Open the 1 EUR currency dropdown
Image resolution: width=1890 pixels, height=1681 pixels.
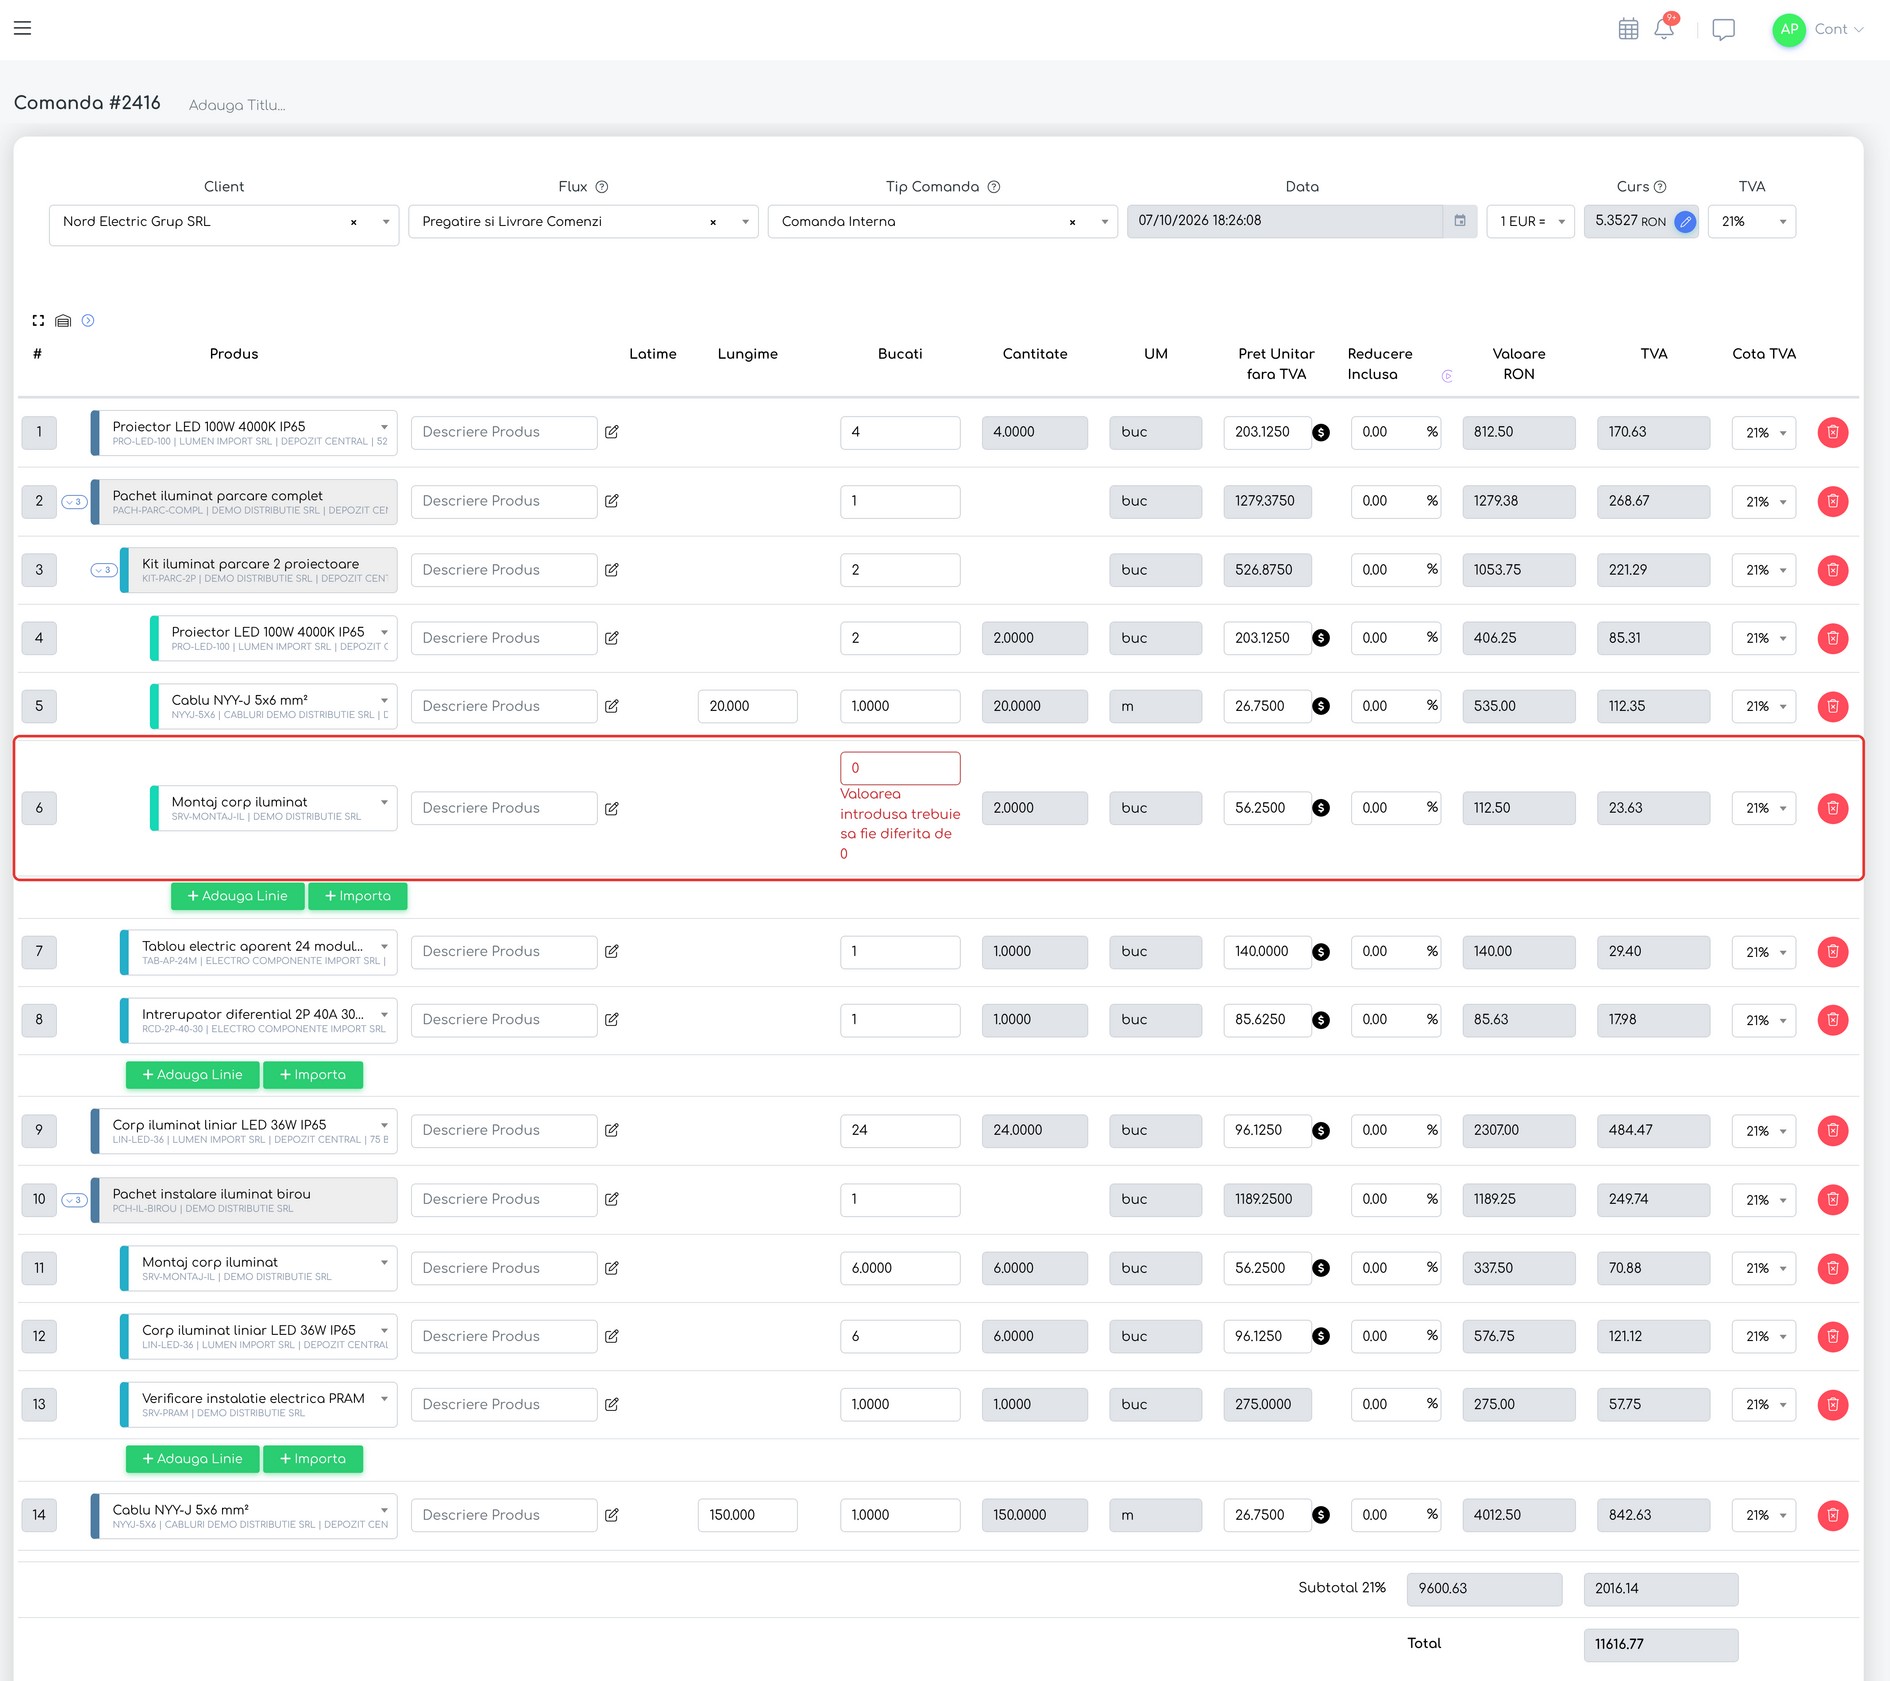tap(1530, 222)
